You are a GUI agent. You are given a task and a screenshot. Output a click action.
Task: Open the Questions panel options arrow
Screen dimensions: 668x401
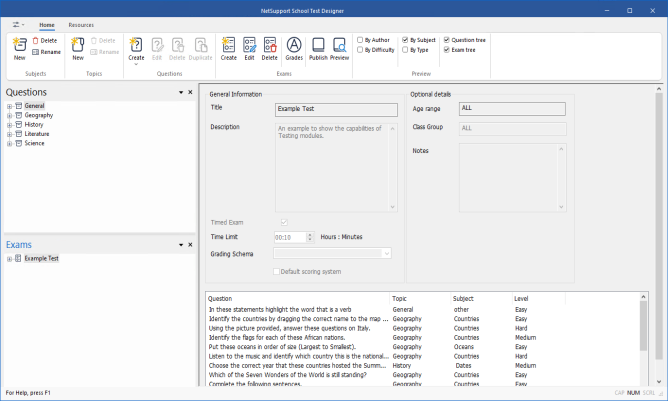click(181, 92)
